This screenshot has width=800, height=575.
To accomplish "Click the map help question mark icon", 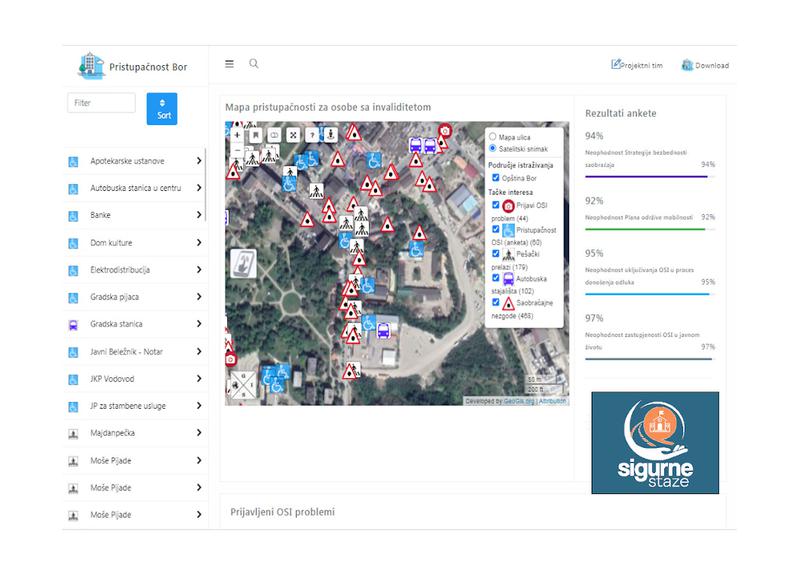I will [x=312, y=134].
